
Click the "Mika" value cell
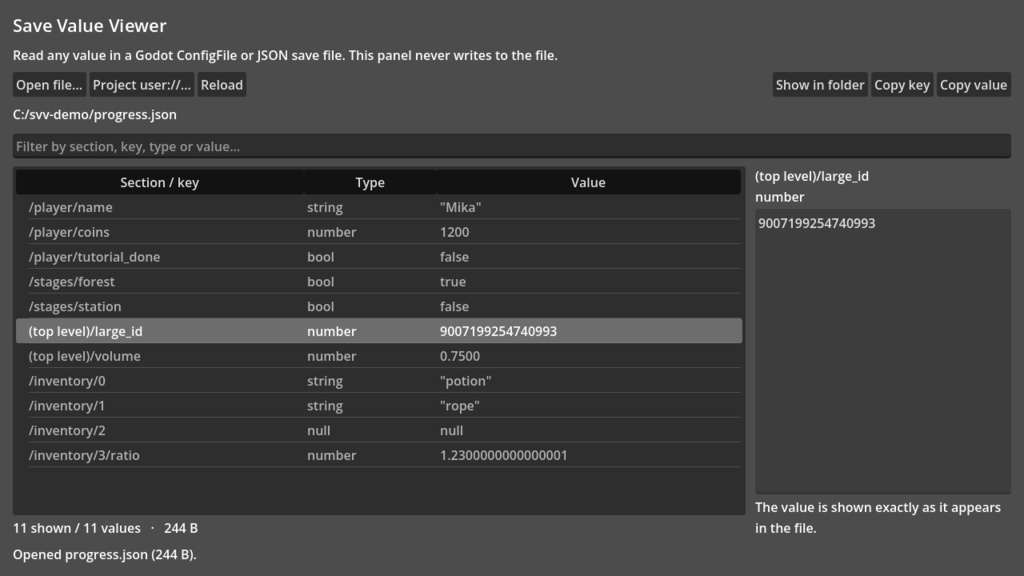pos(460,207)
